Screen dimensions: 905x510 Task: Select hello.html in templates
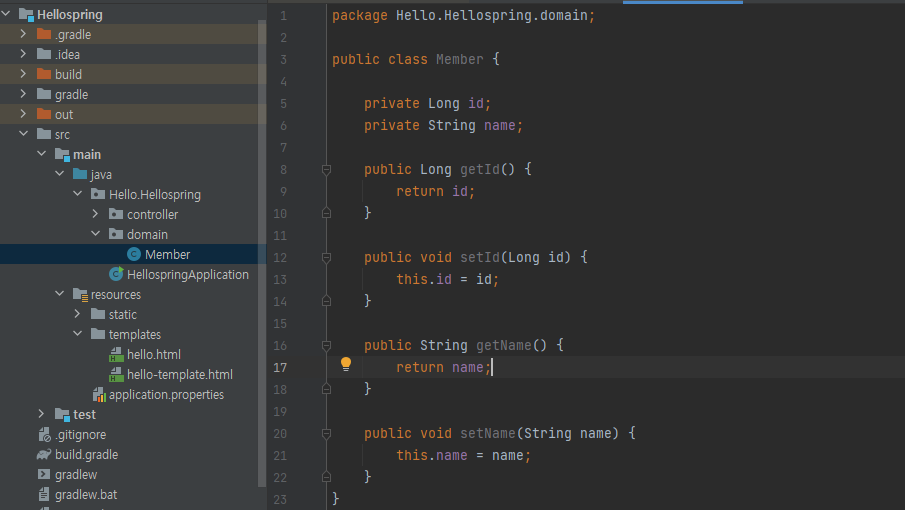(x=154, y=354)
